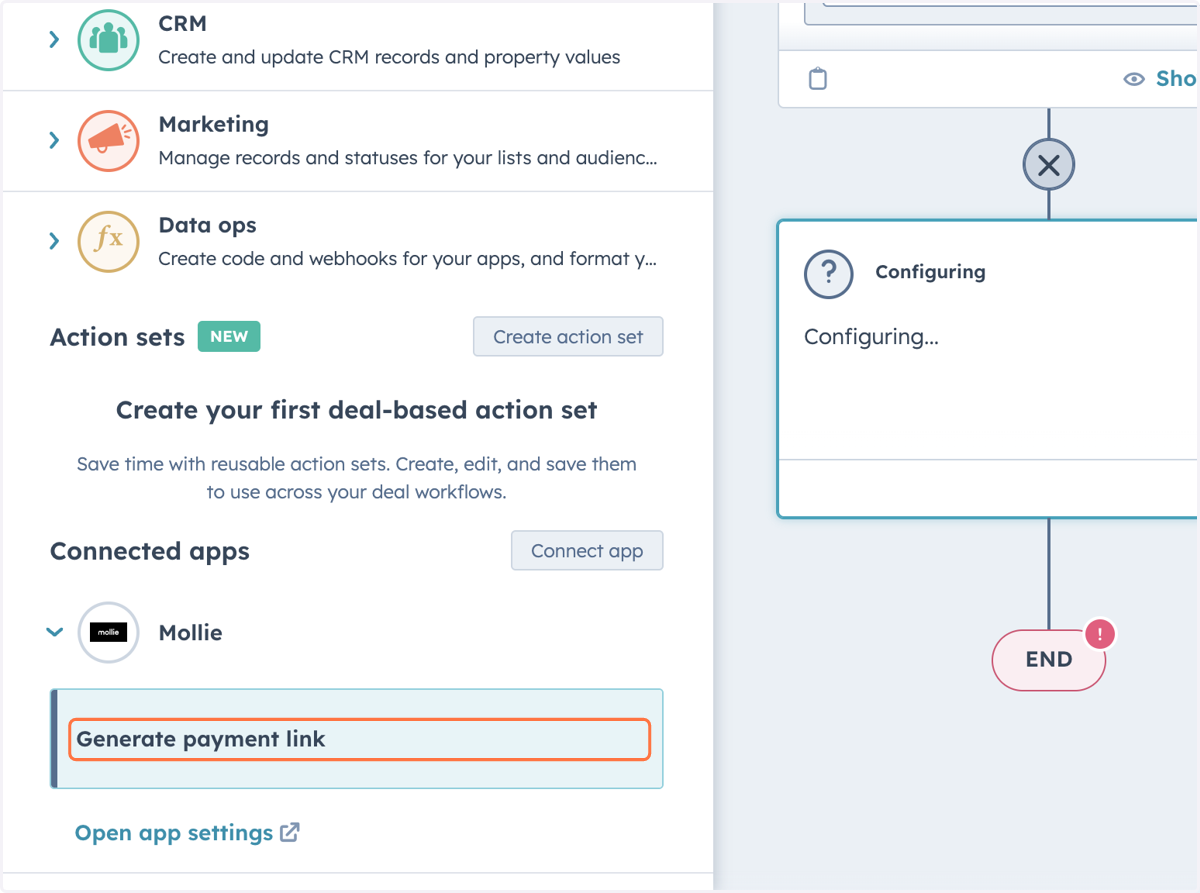This screenshot has width=1200, height=893.
Task: Click the Marketing category title
Action: pyautogui.click(x=214, y=124)
